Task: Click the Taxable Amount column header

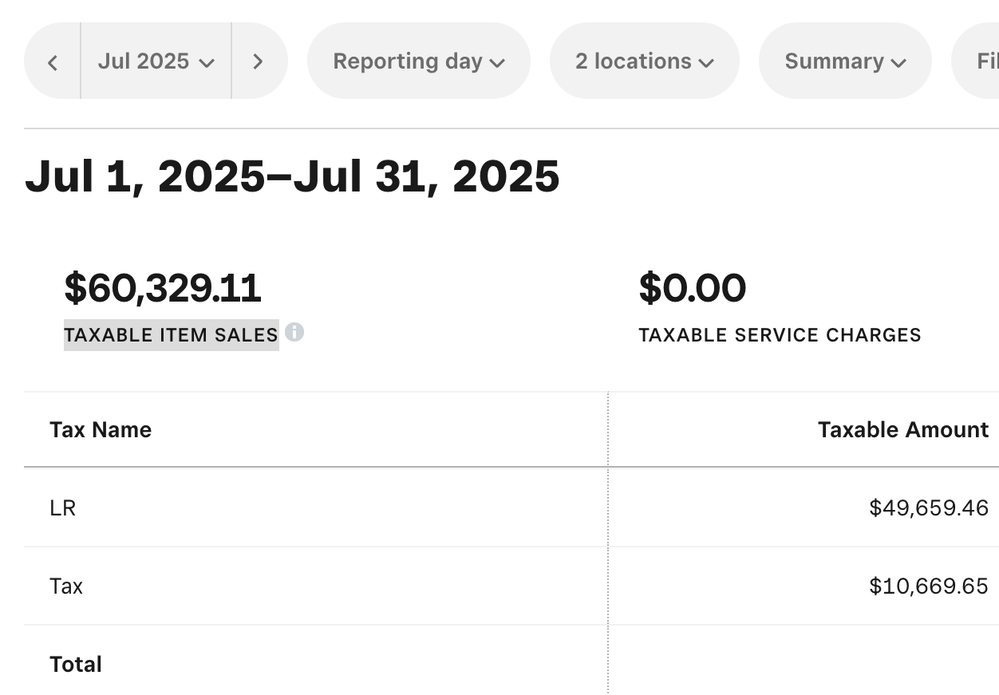Action: pos(902,429)
